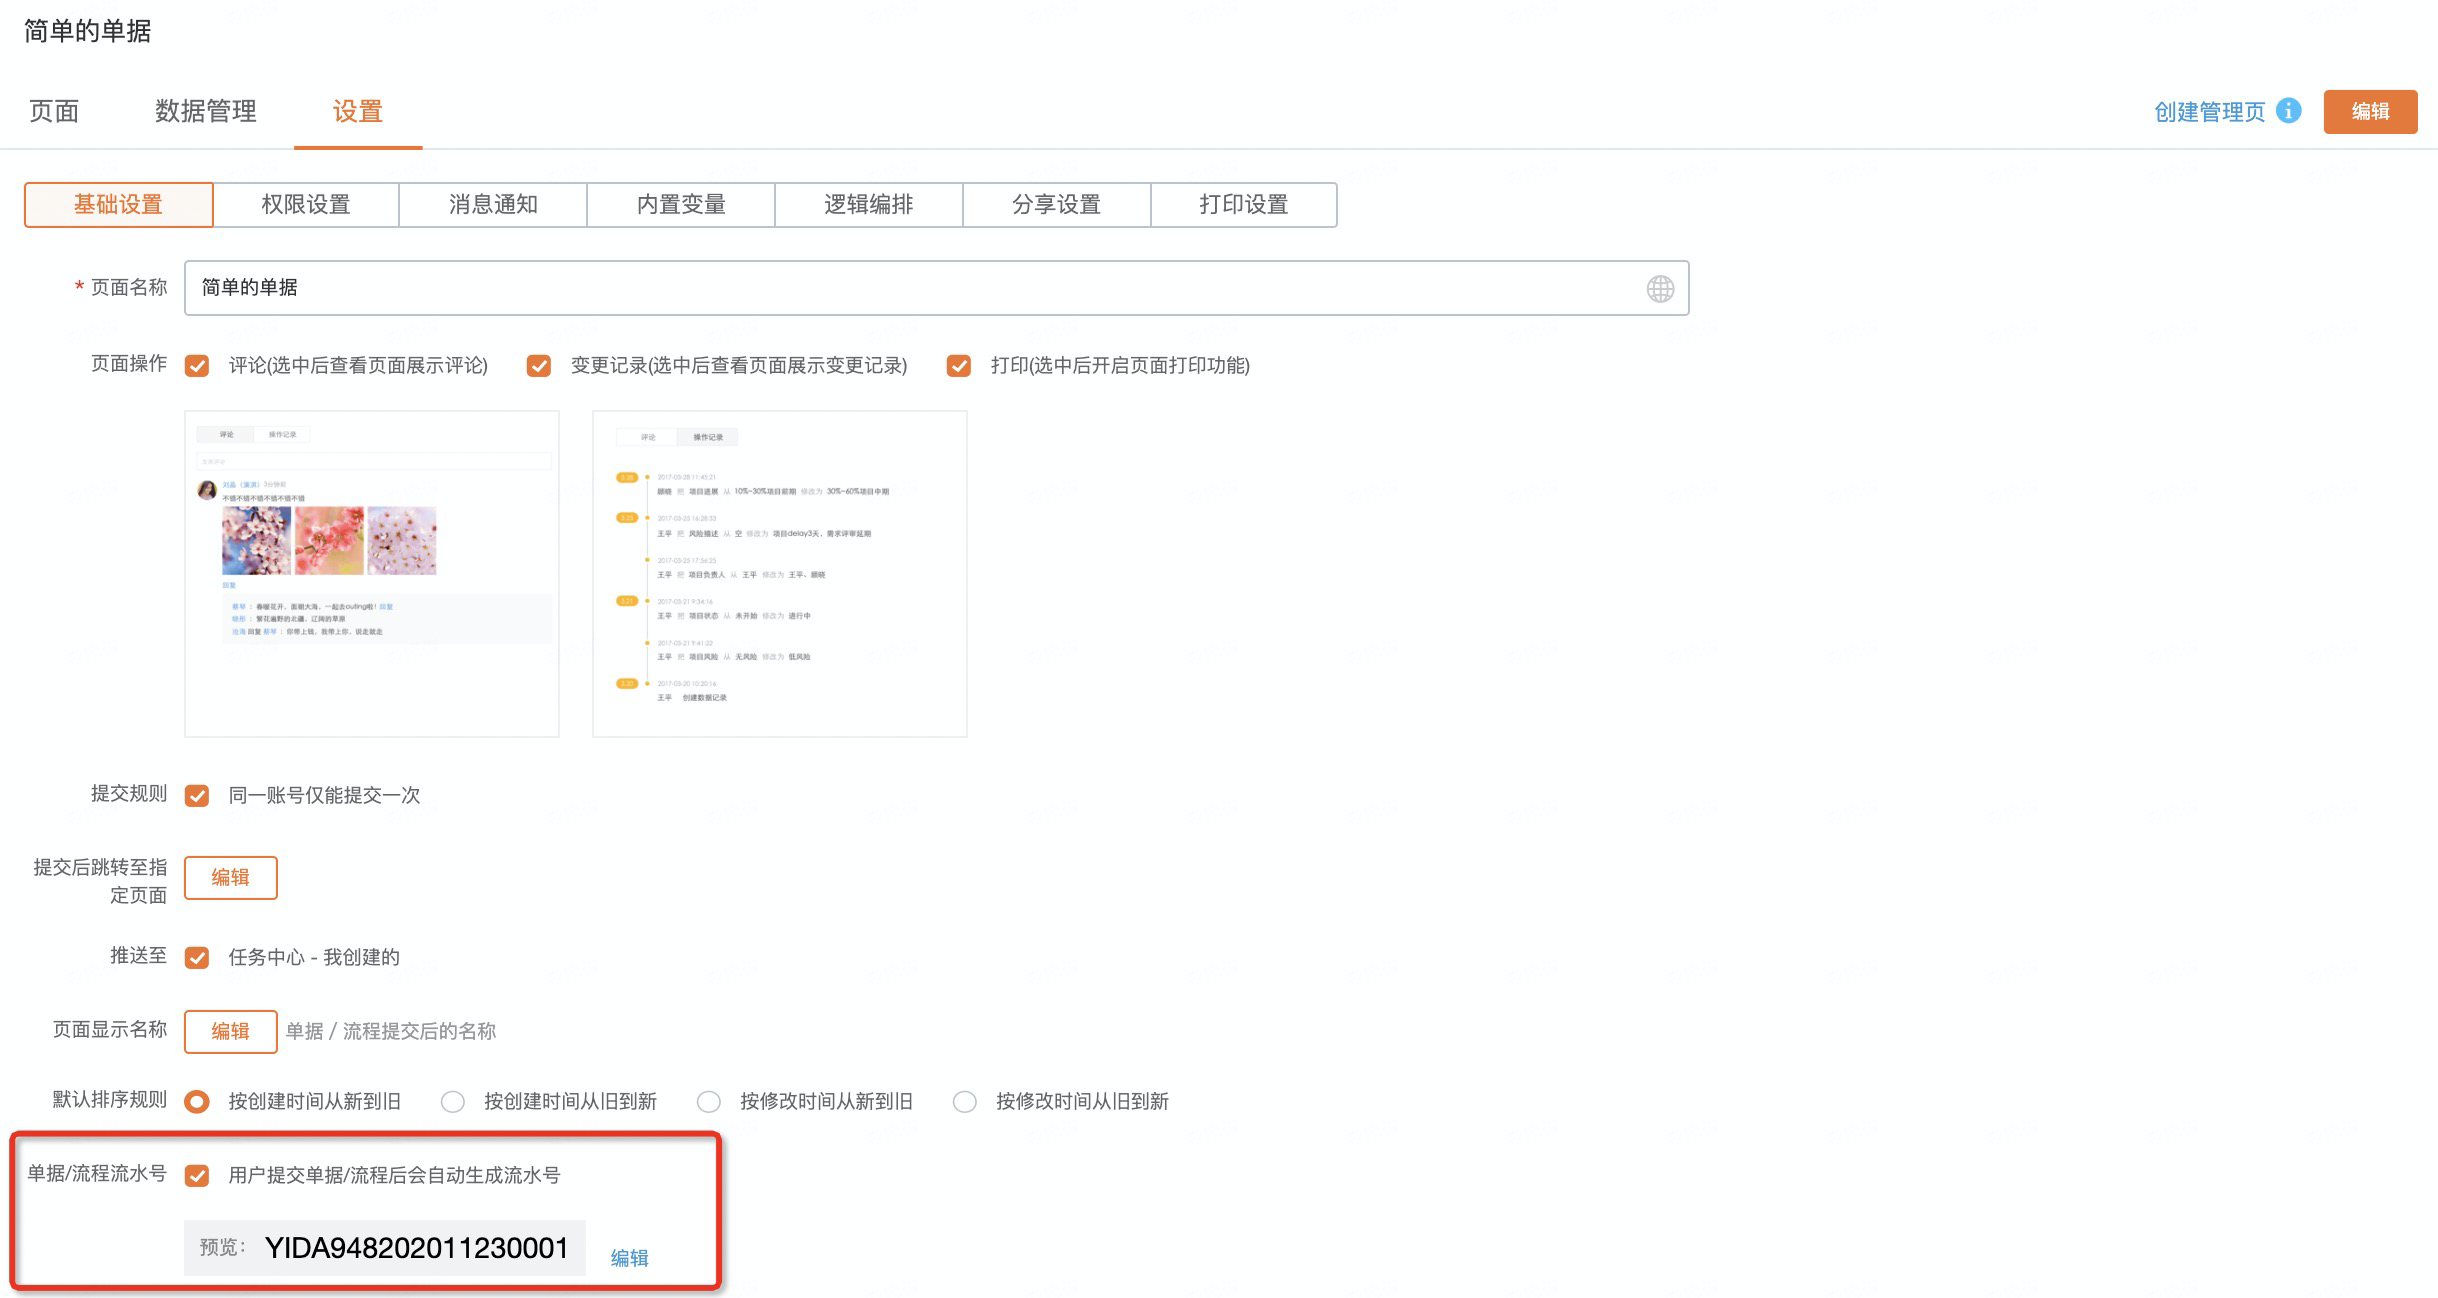Open the 打印设置 tab
The image size is (2438, 1298).
pos(1243,205)
